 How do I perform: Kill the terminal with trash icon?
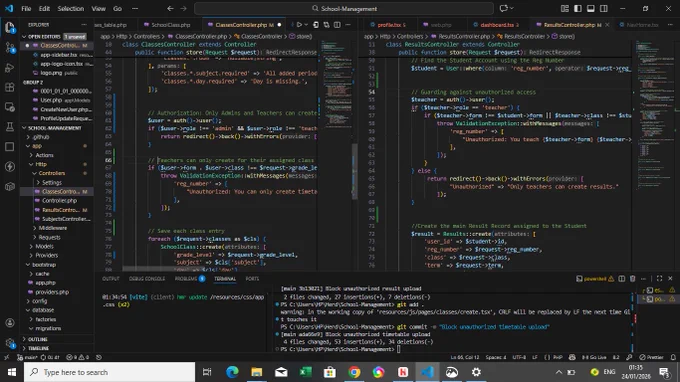(632, 278)
